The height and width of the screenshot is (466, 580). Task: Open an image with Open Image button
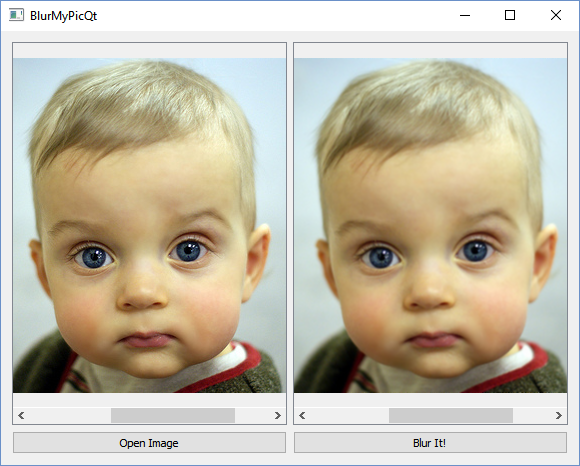(x=149, y=443)
